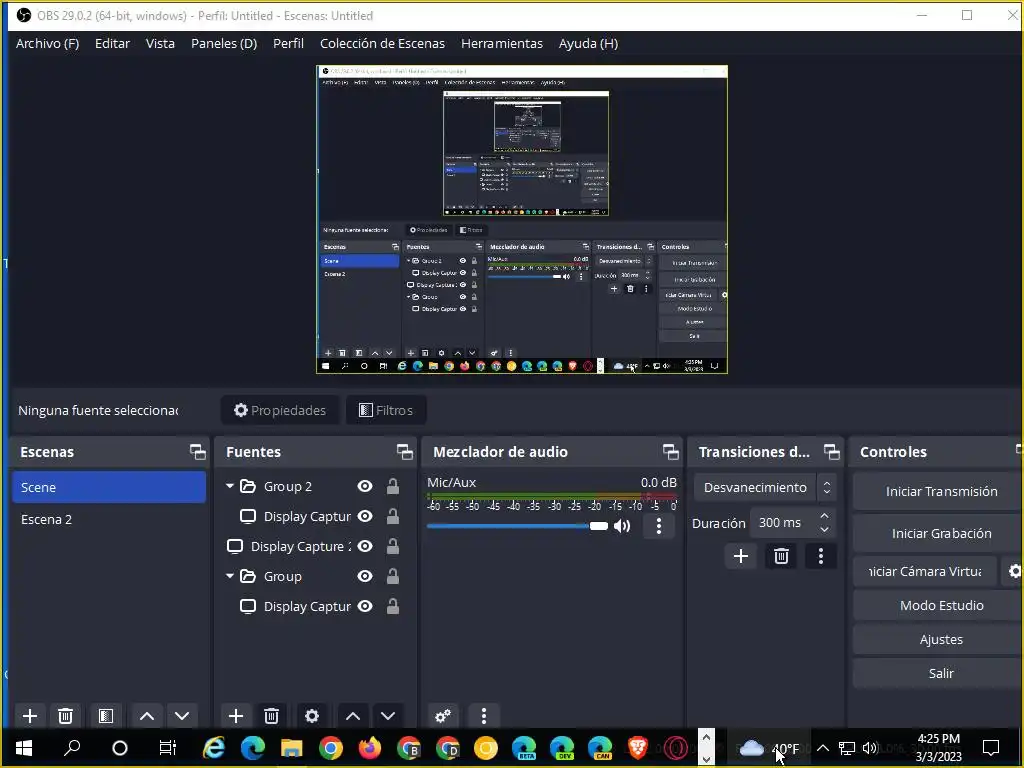
Task: Lock the Group 2 source
Action: pyautogui.click(x=392, y=486)
